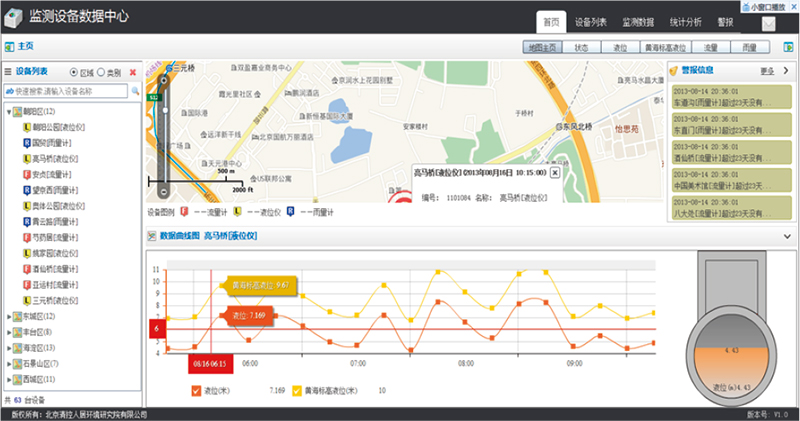The image size is (800, 421).
Task: Click the 安贞 flow meter device icon
Action: [25, 174]
